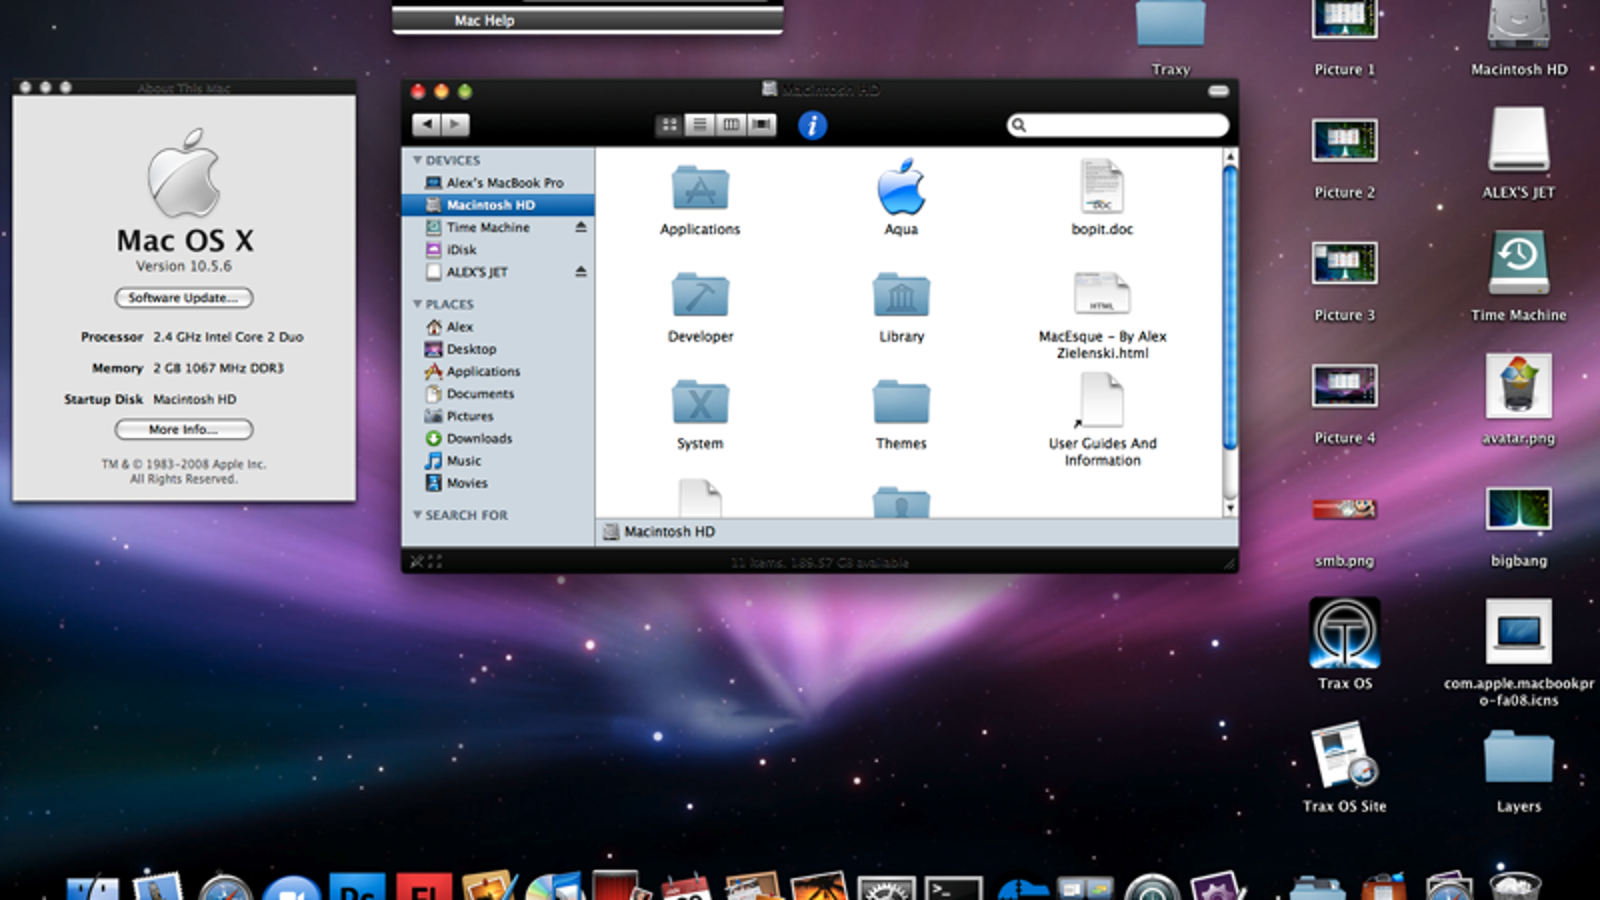Select com.apple.macbookpro-fa08.icns file
1600x900 pixels.
point(1519,652)
